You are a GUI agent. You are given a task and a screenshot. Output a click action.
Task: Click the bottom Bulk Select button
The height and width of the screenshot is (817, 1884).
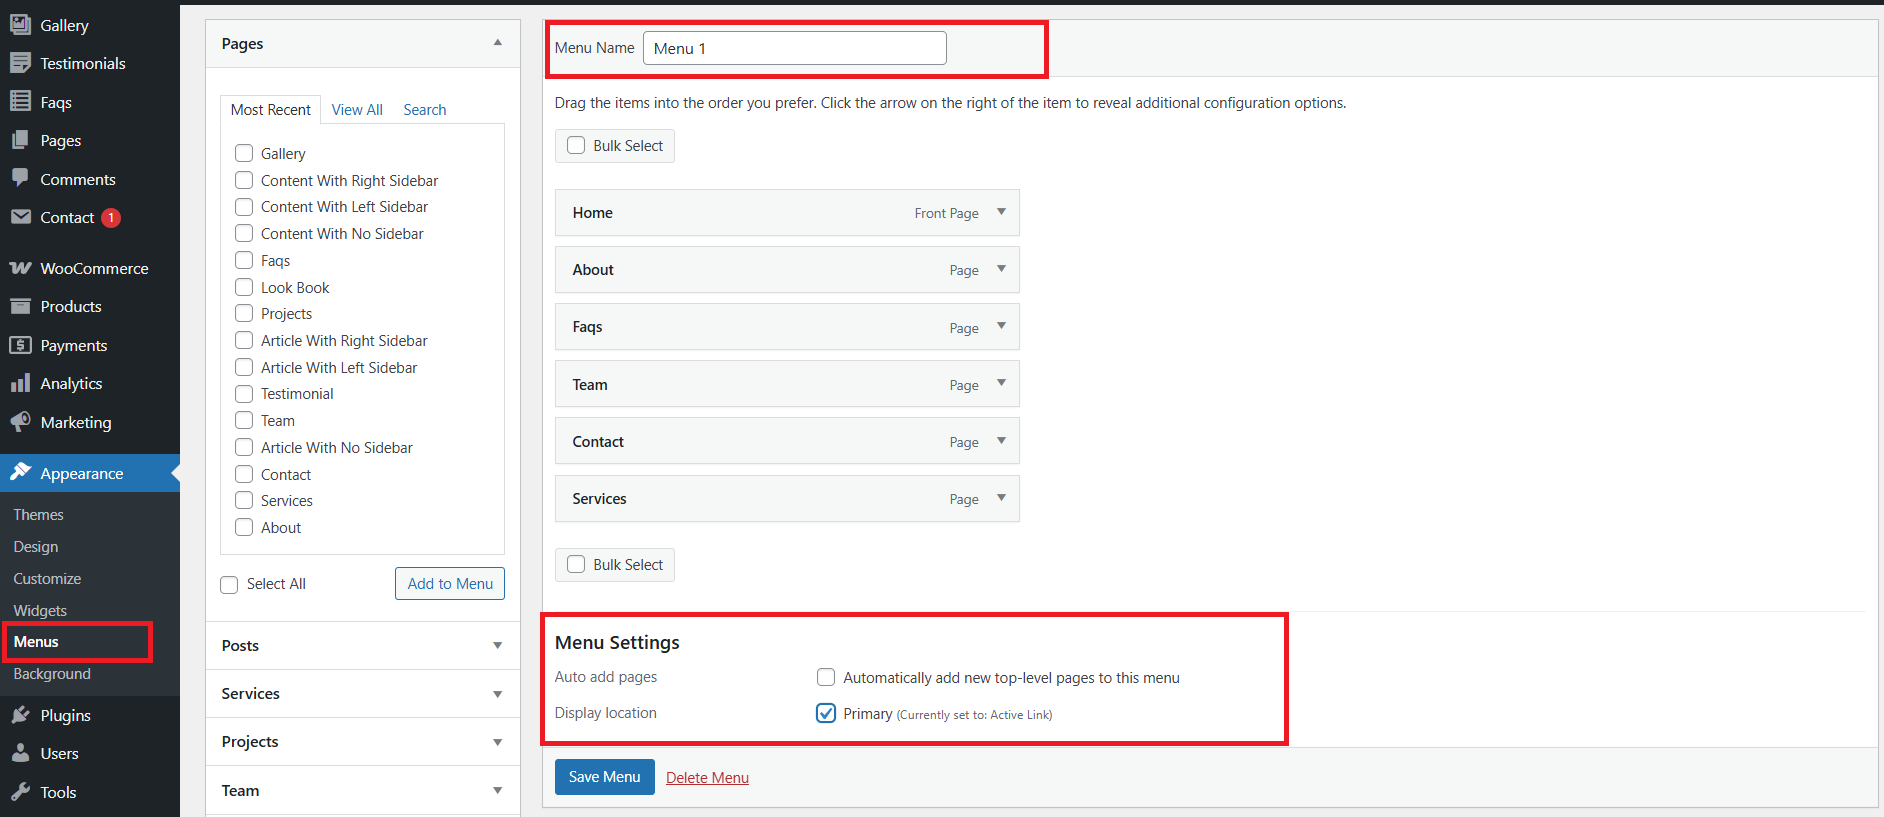615,565
